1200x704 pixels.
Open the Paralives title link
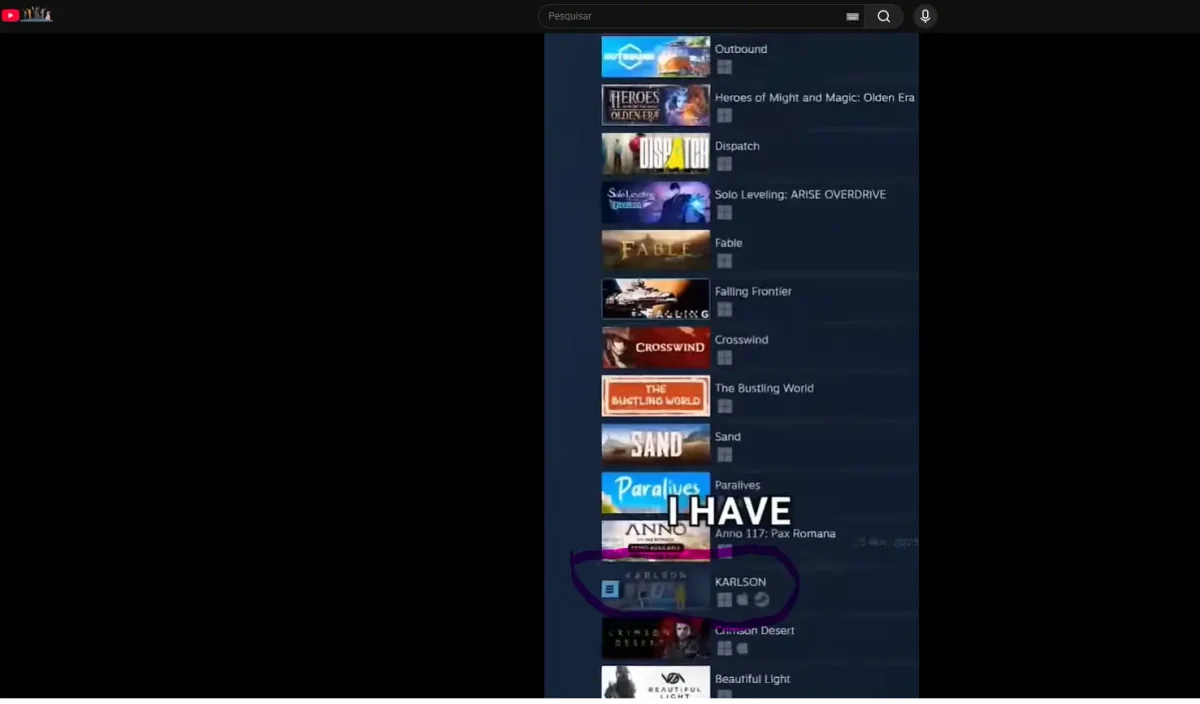coord(737,484)
